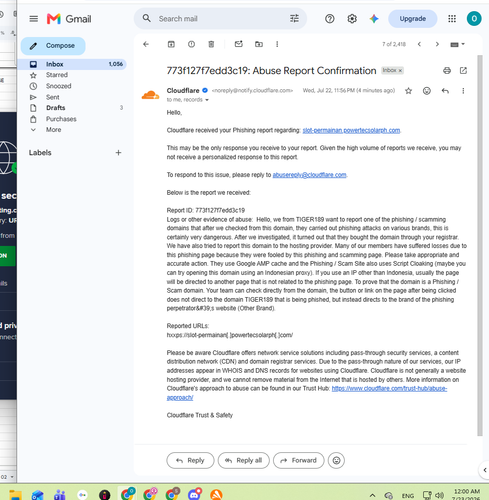489x500 pixels.
Task: Open Discord in taskbar
Action: pyautogui.click(x=195, y=495)
